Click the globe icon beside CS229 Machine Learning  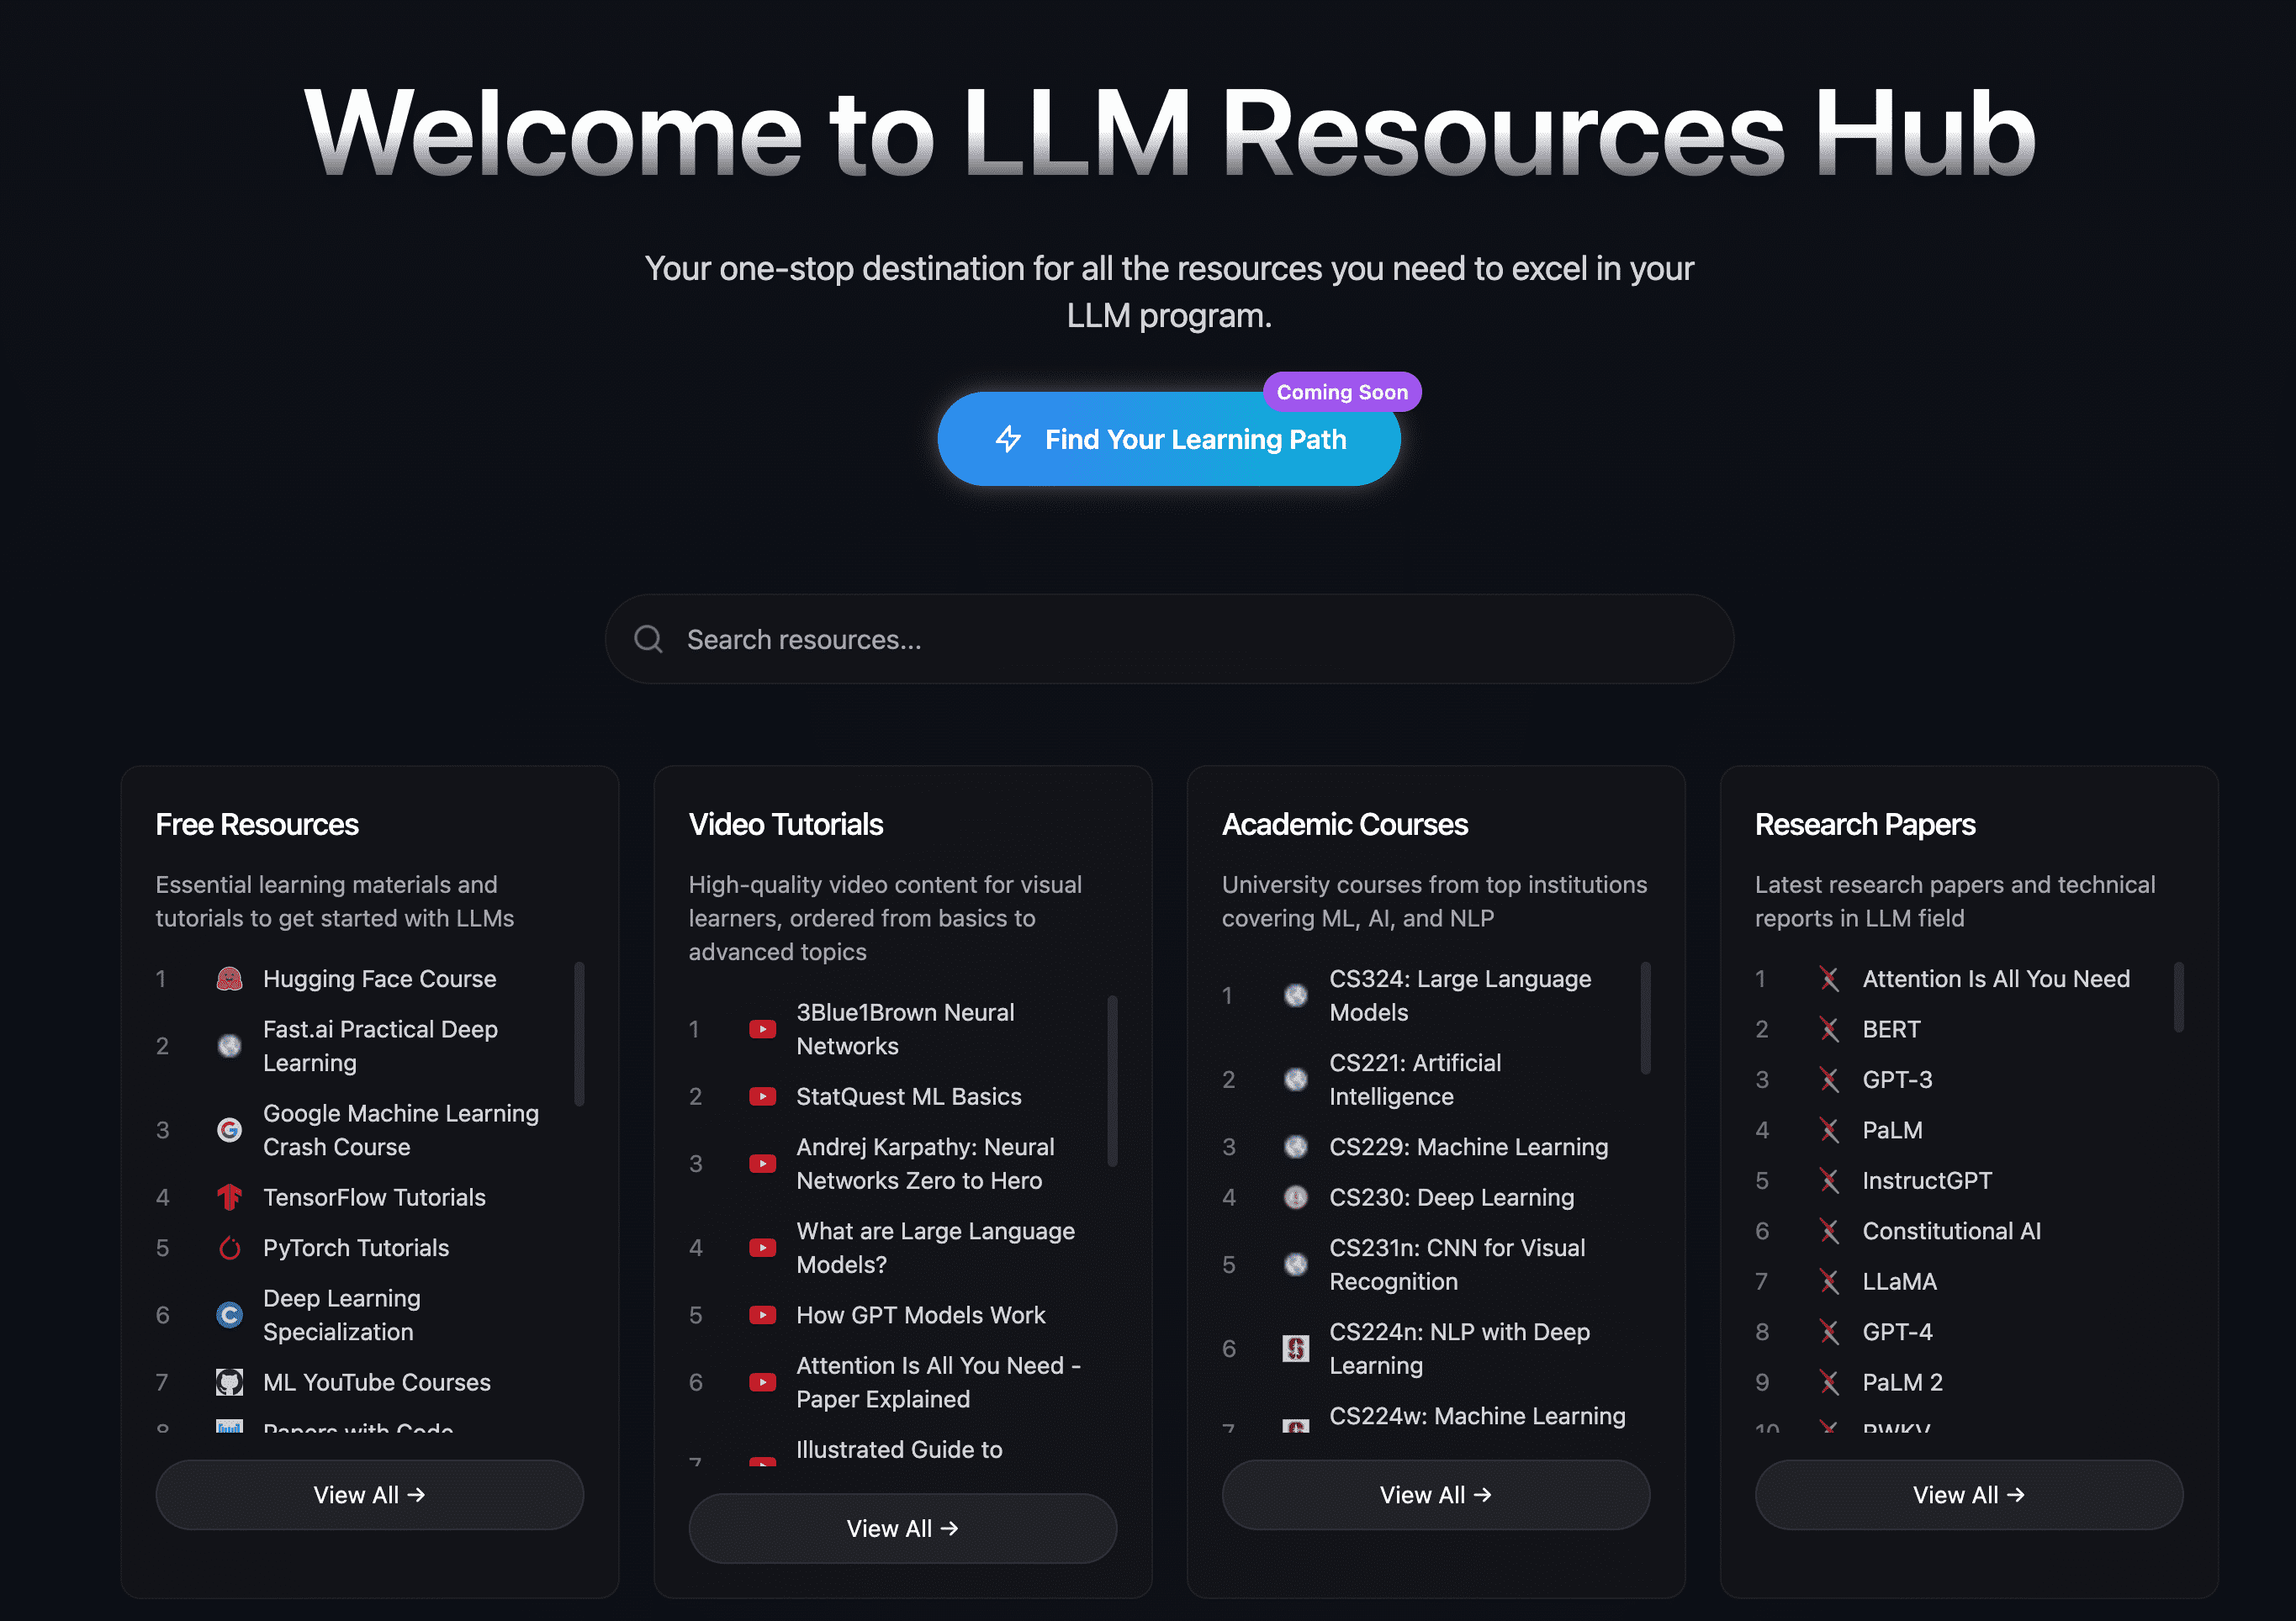click(1295, 1147)
